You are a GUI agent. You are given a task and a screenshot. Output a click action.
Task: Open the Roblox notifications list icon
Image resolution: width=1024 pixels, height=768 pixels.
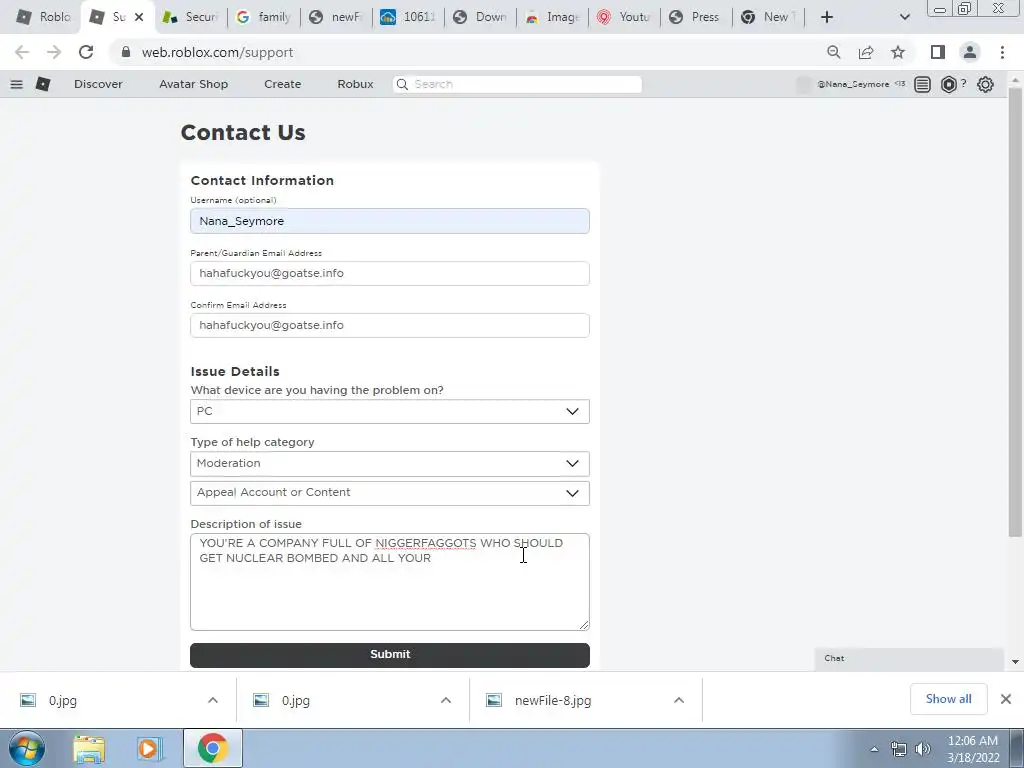tap(922, 84)
